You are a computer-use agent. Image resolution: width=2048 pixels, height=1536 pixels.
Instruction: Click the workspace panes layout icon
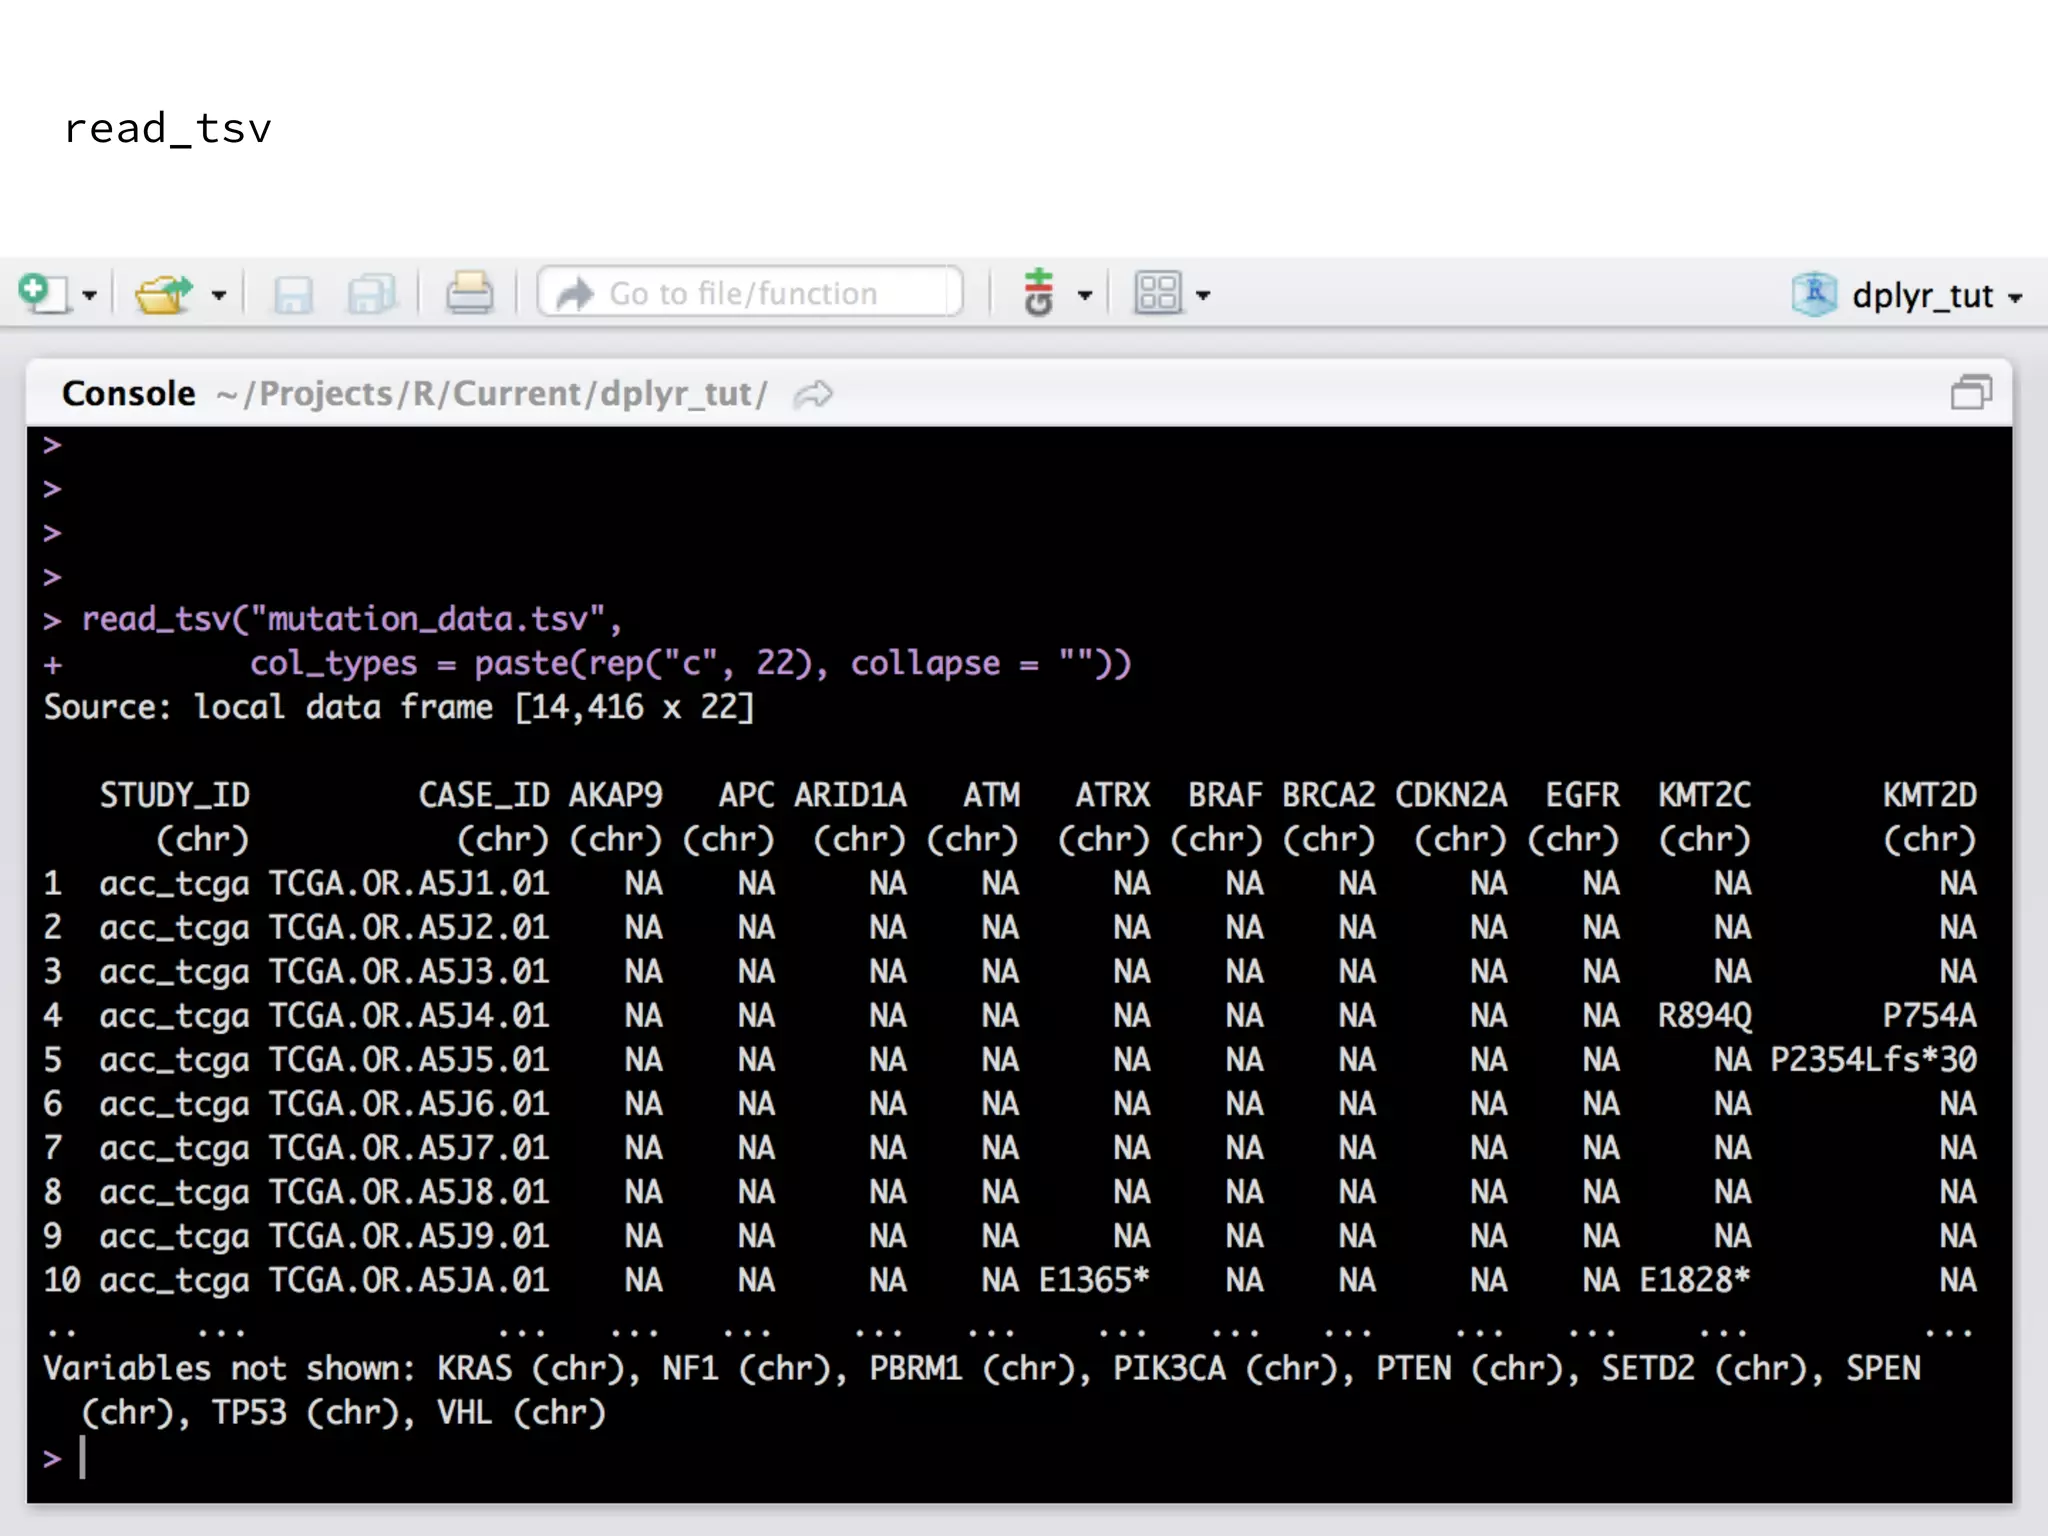[1157, 293]
